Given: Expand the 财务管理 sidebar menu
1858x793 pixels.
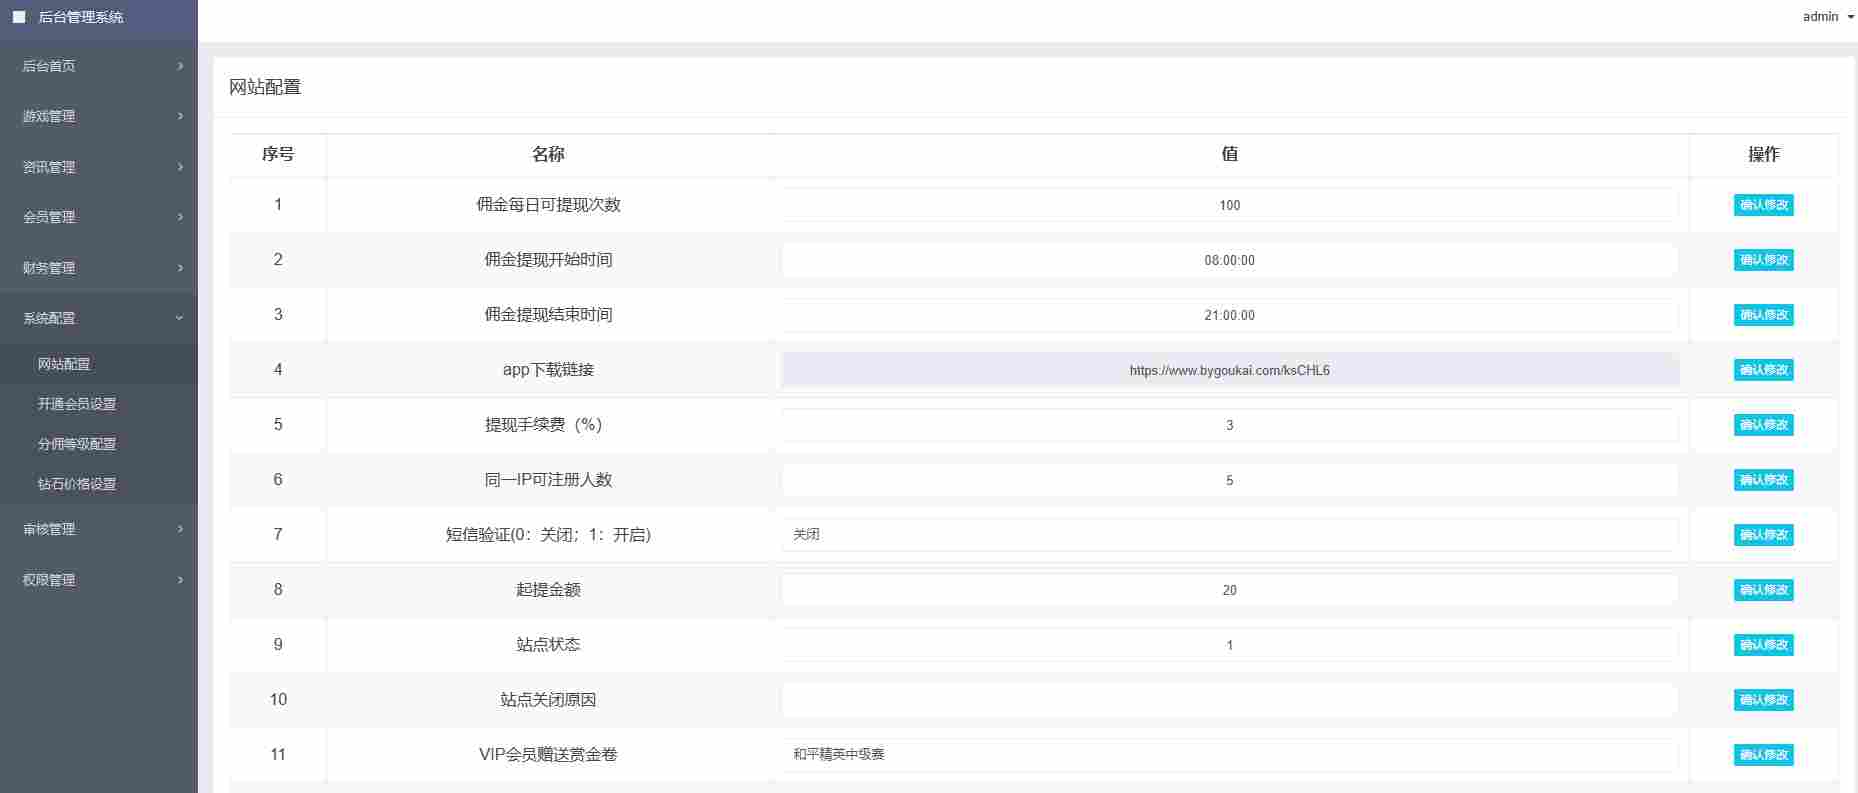Looking at the screenshot, I should click(x=98, y=268).
